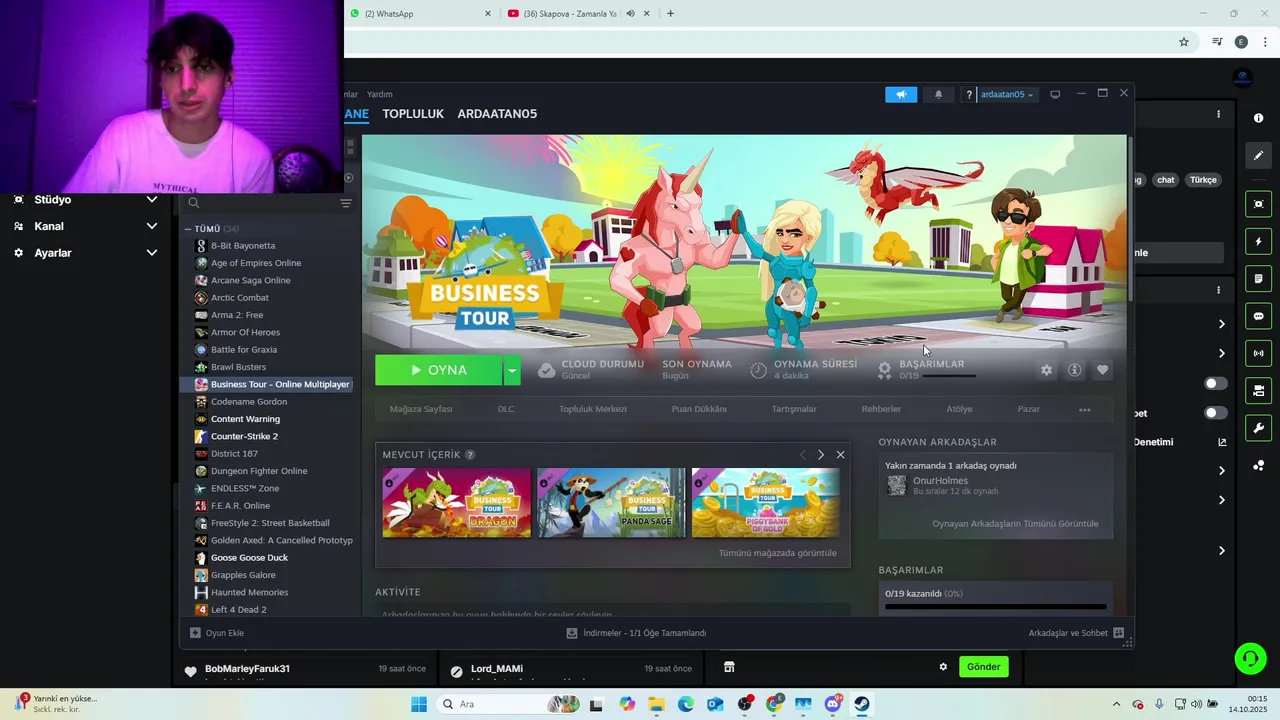The height and width of the screenshot is (720, 1280).
Task: Open the Steam help question mark
Action: 968,94
